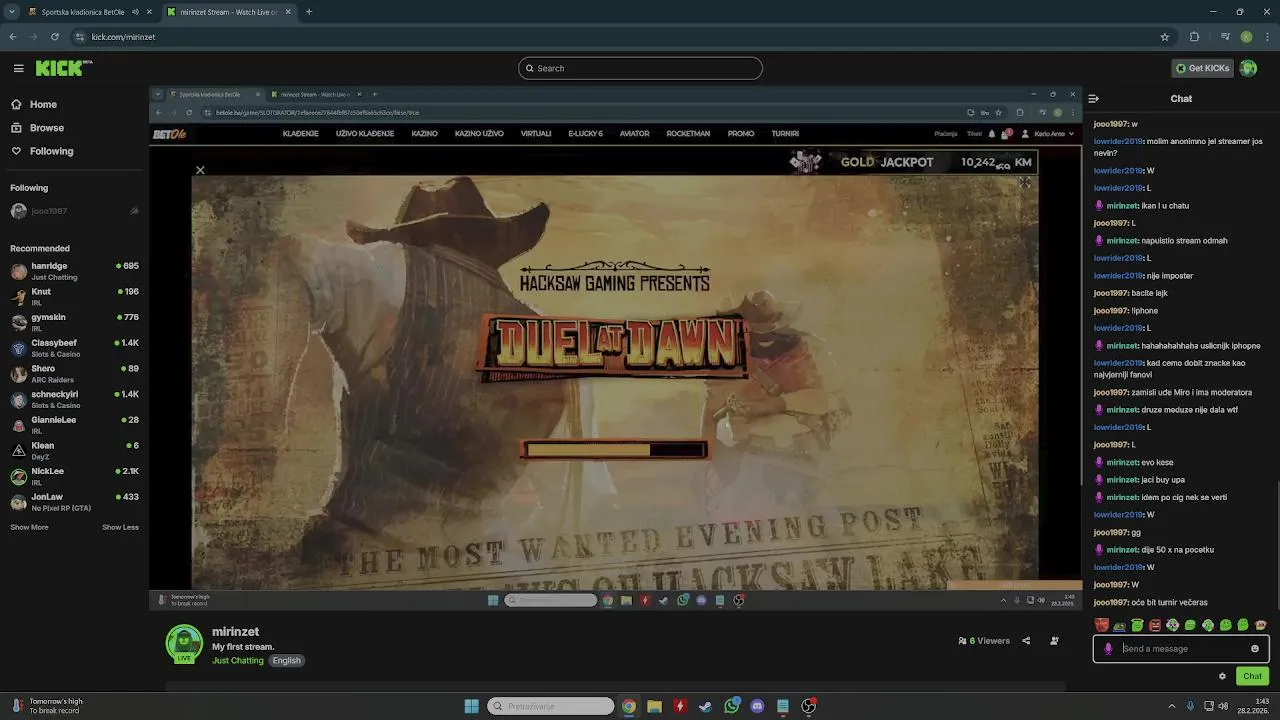This screenshot has height=720, width=1280.
Task: Collapse list with Show Less
Action: [x=120, y=527]
